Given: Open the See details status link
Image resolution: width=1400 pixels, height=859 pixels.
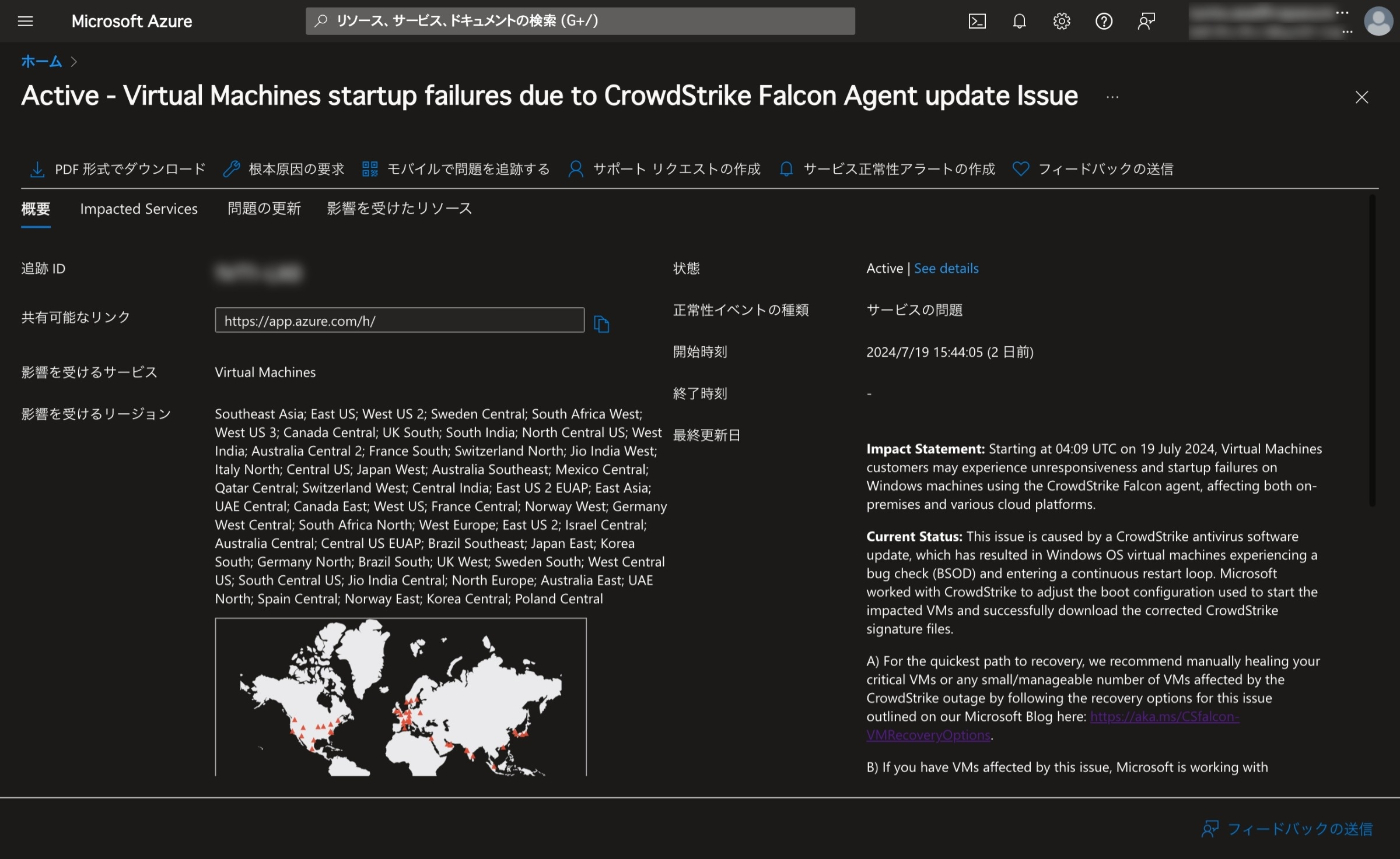Looking at the screenshot, I should 946,269.
